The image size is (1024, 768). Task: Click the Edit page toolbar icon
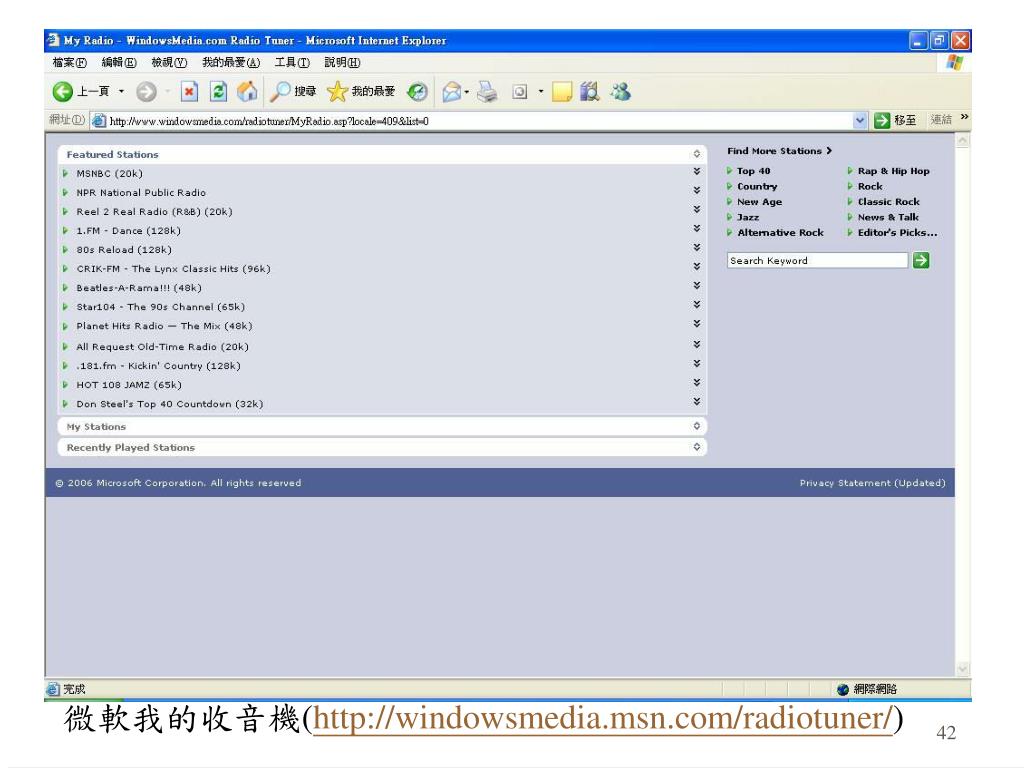point(519,92)
